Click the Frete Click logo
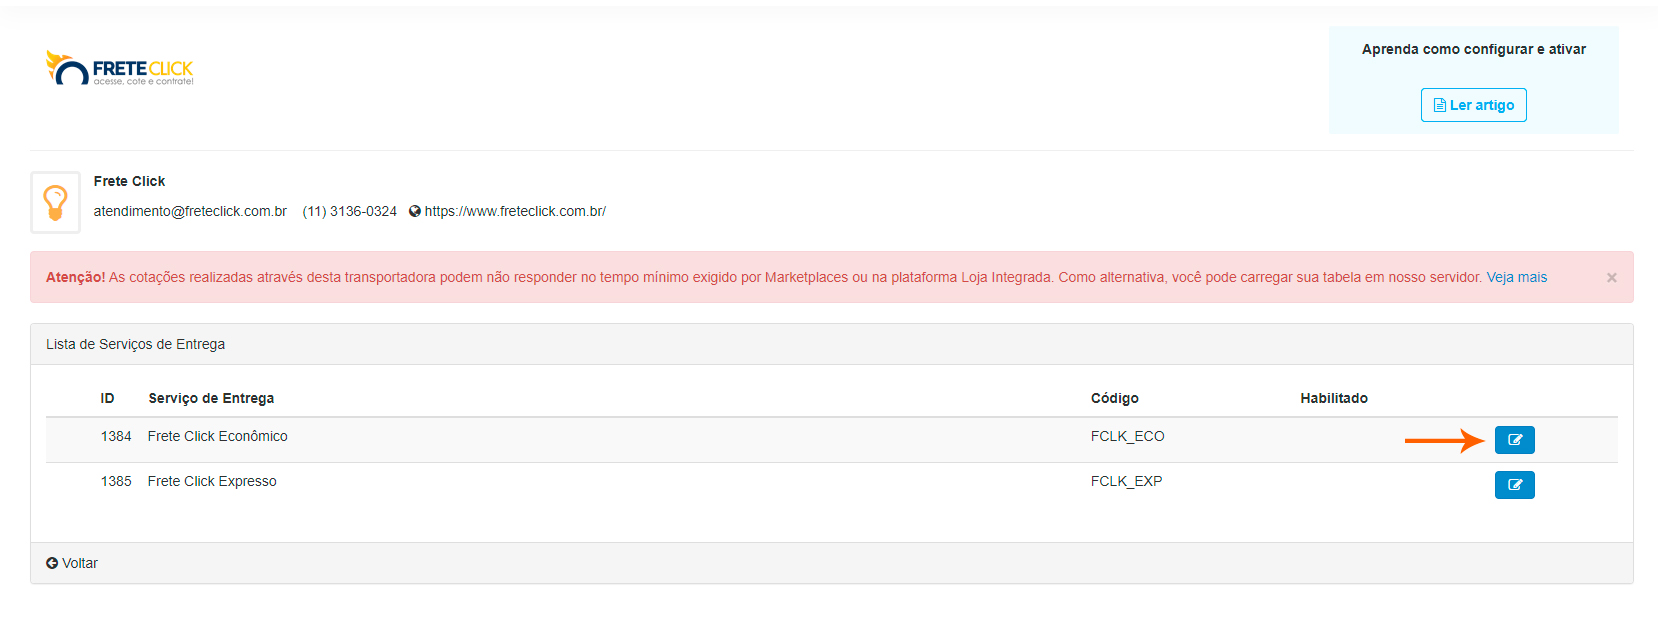The image size is (1658, 623). tap(120, 68)
